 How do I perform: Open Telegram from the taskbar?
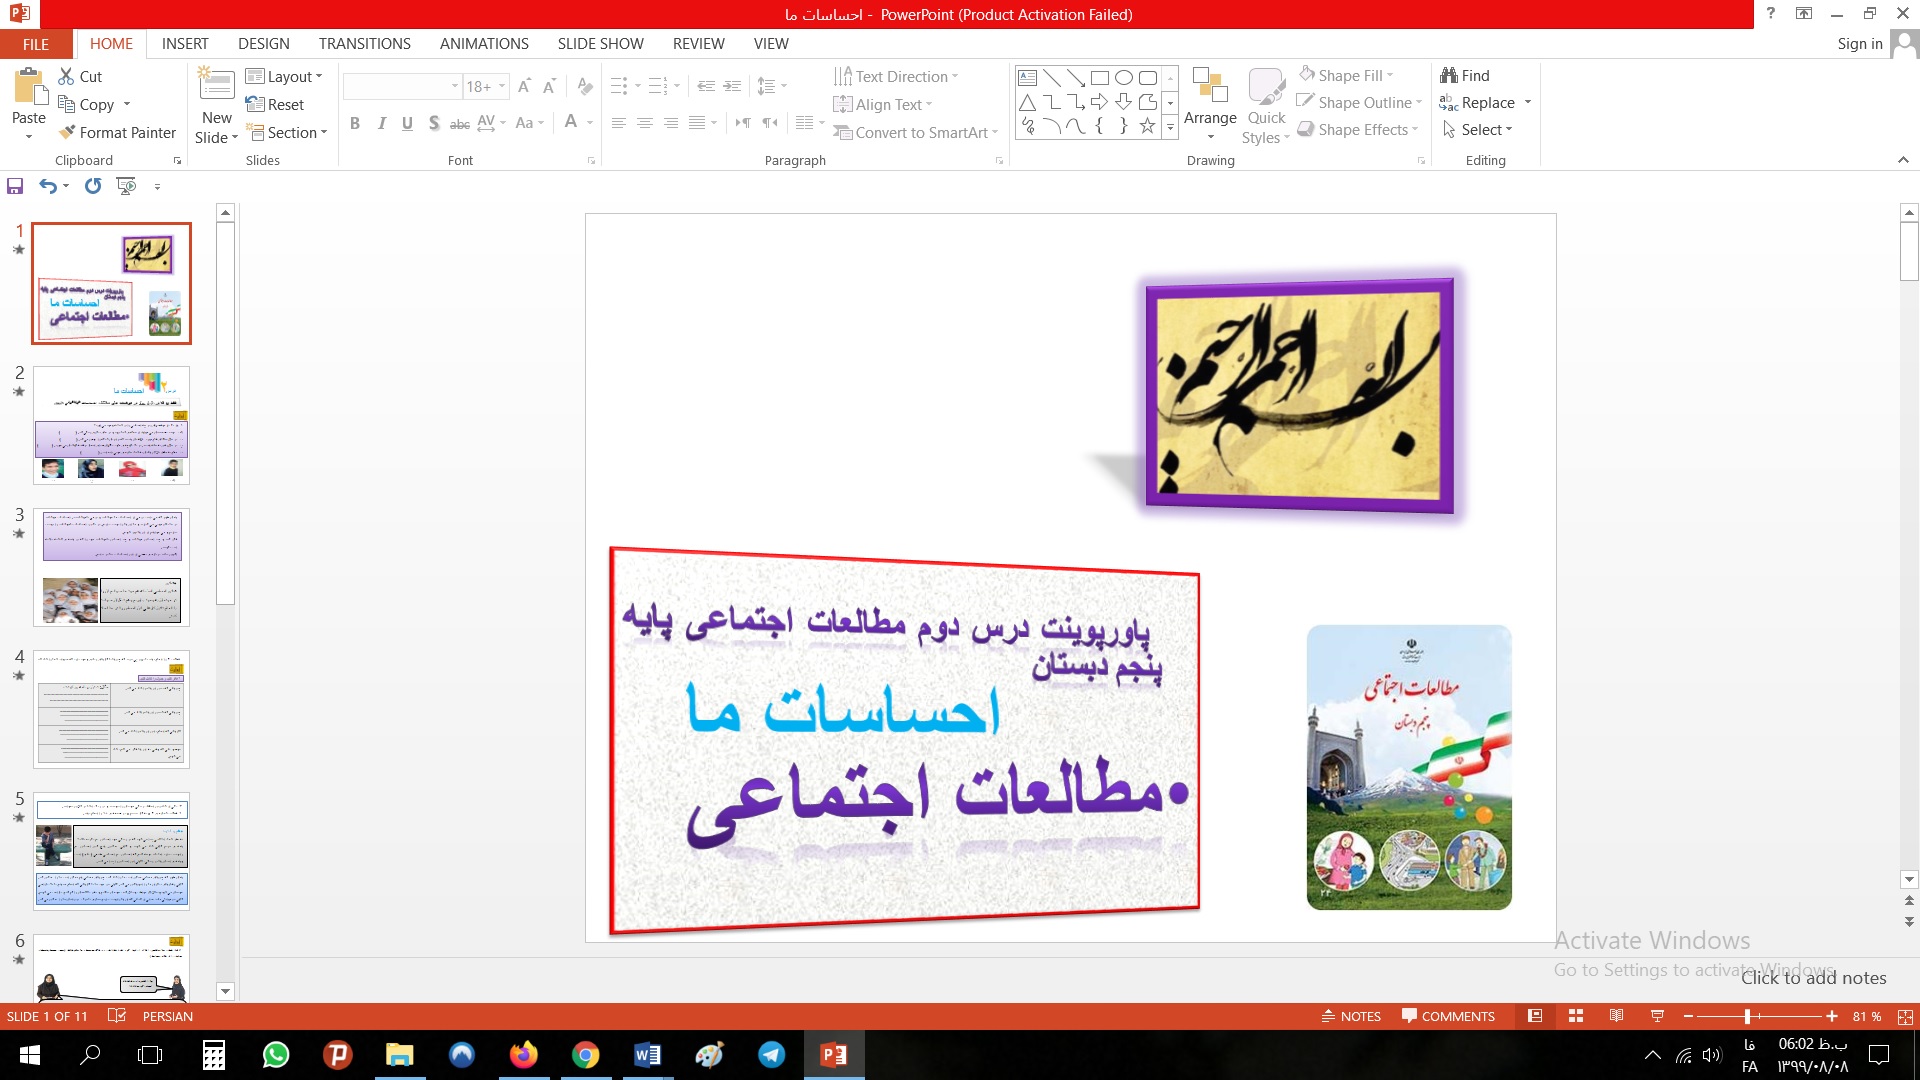click(771, 1055)
